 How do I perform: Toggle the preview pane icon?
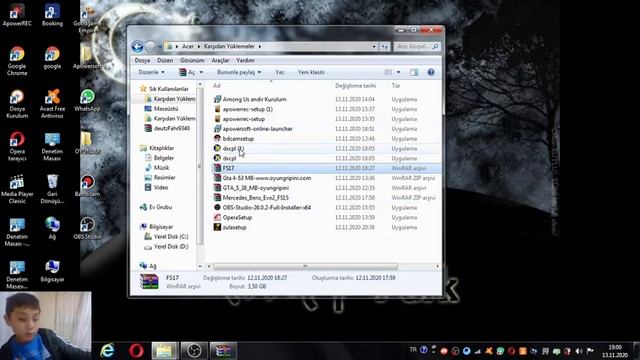pos(414,72)
